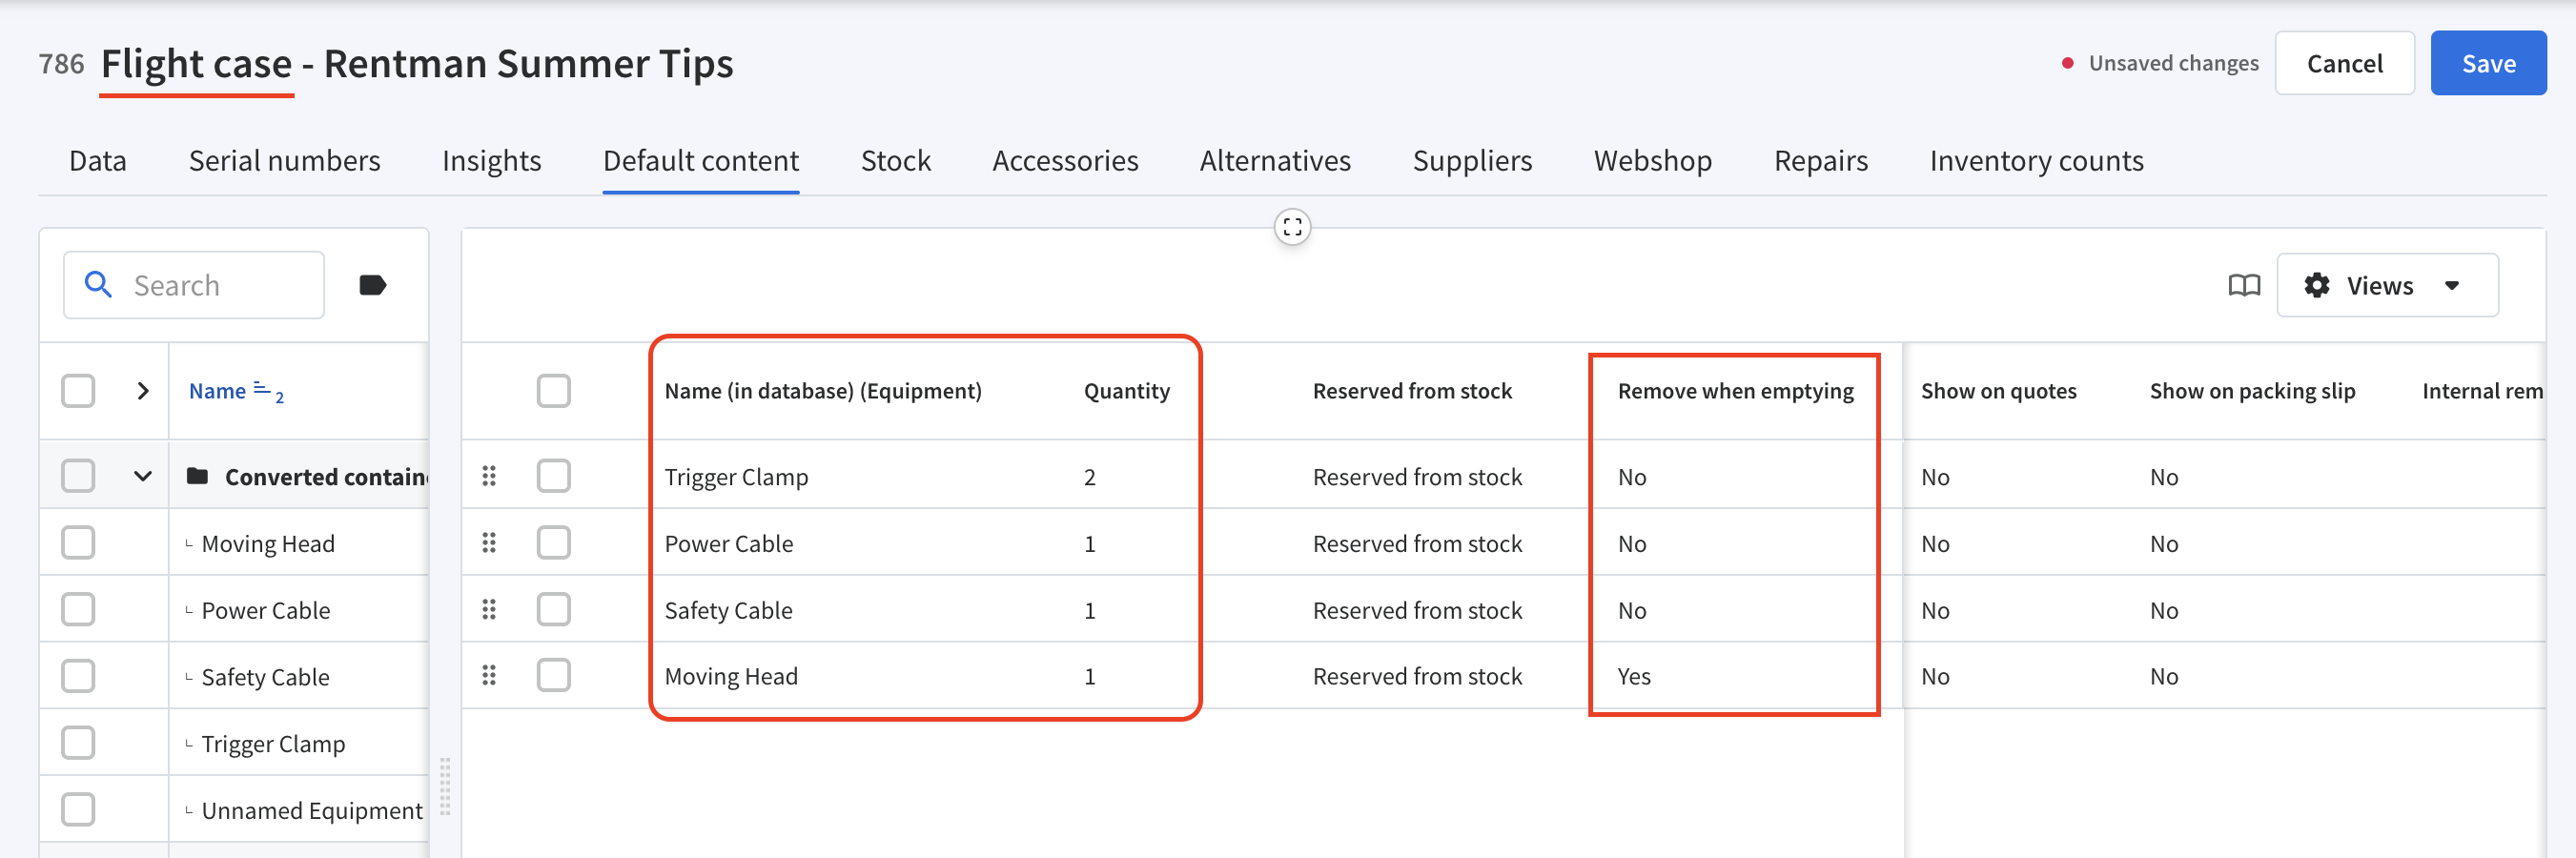This screenshot has height=858, width=2576.
Task: Select all equipment in left panel header checkbox
Action: tap(78, 391)
